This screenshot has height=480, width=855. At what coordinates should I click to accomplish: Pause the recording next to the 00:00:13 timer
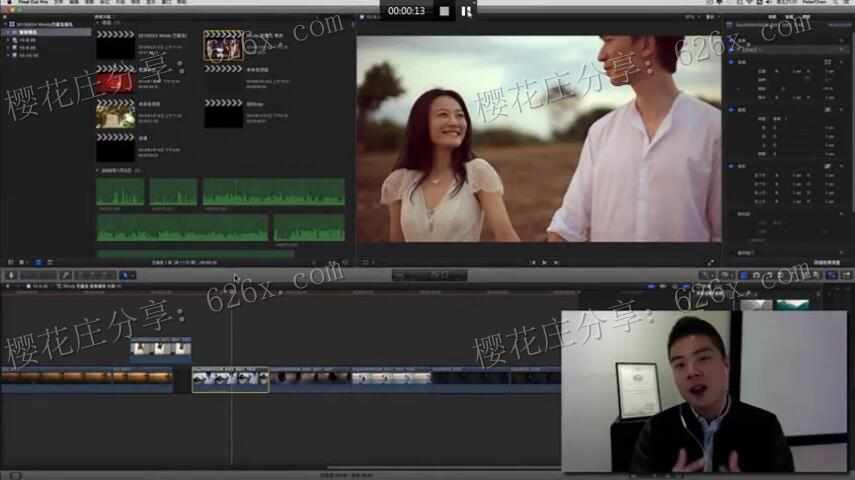pos(466,11)
